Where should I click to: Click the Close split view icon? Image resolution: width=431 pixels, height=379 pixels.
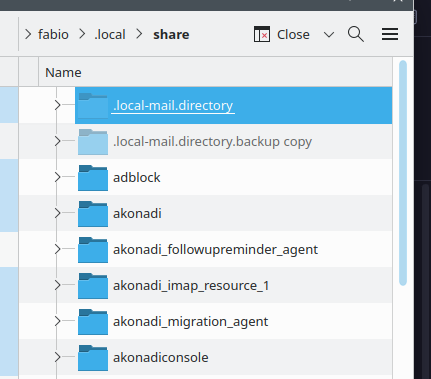pyautogui.click(x=262, y=34)
